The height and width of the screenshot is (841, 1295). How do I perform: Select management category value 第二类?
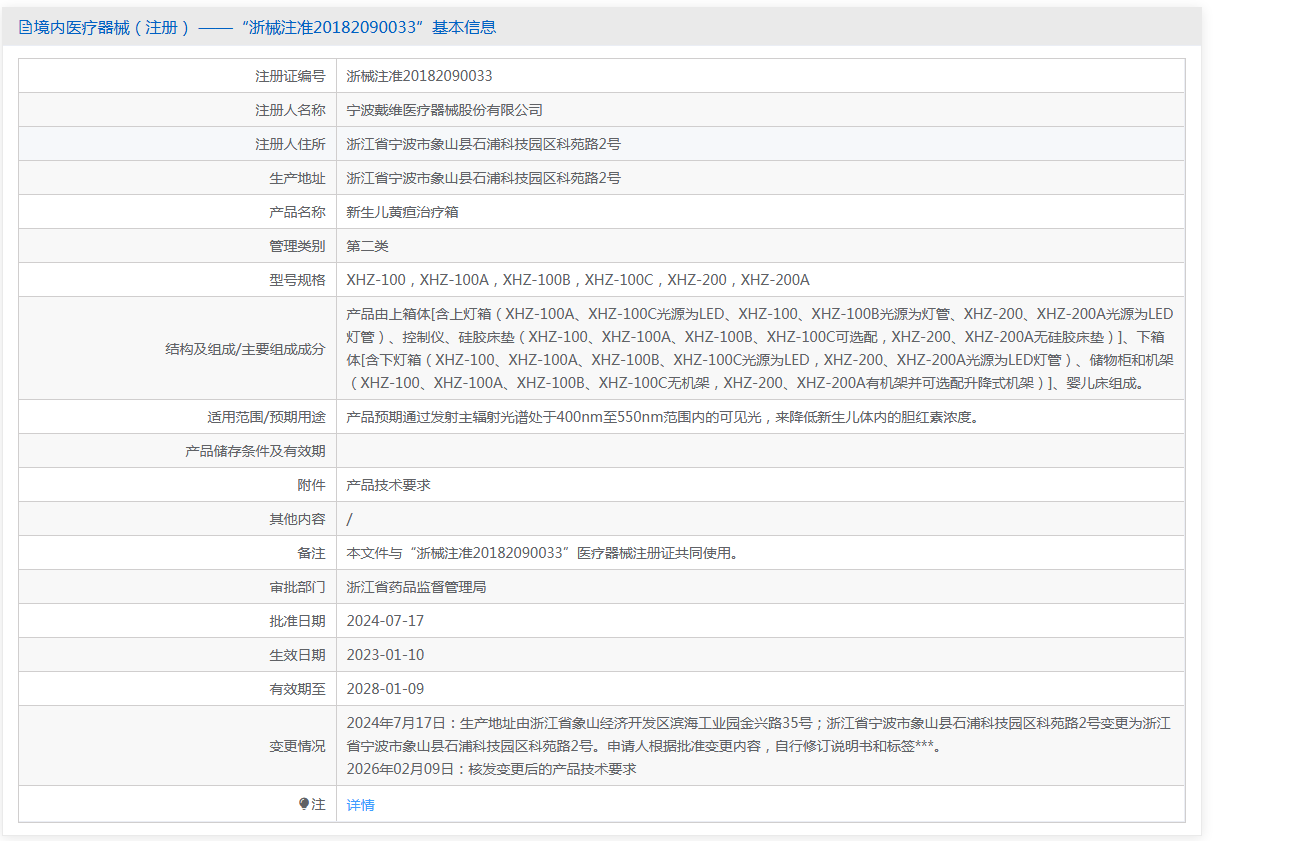pos(367,246)
